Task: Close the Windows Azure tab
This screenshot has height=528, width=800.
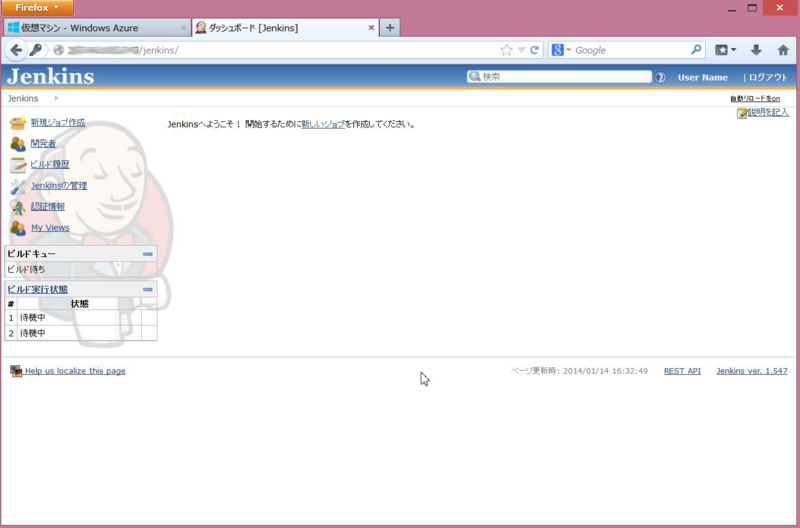Action: (x=184, y=28)
